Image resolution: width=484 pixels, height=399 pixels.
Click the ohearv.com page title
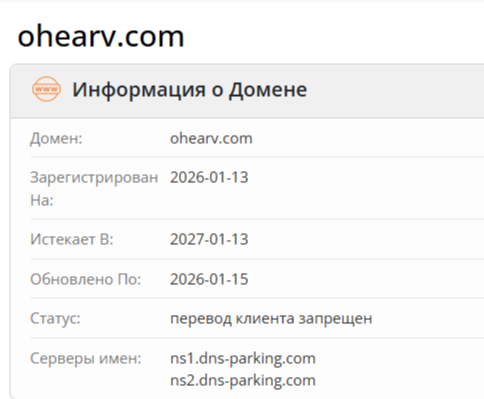101,36
